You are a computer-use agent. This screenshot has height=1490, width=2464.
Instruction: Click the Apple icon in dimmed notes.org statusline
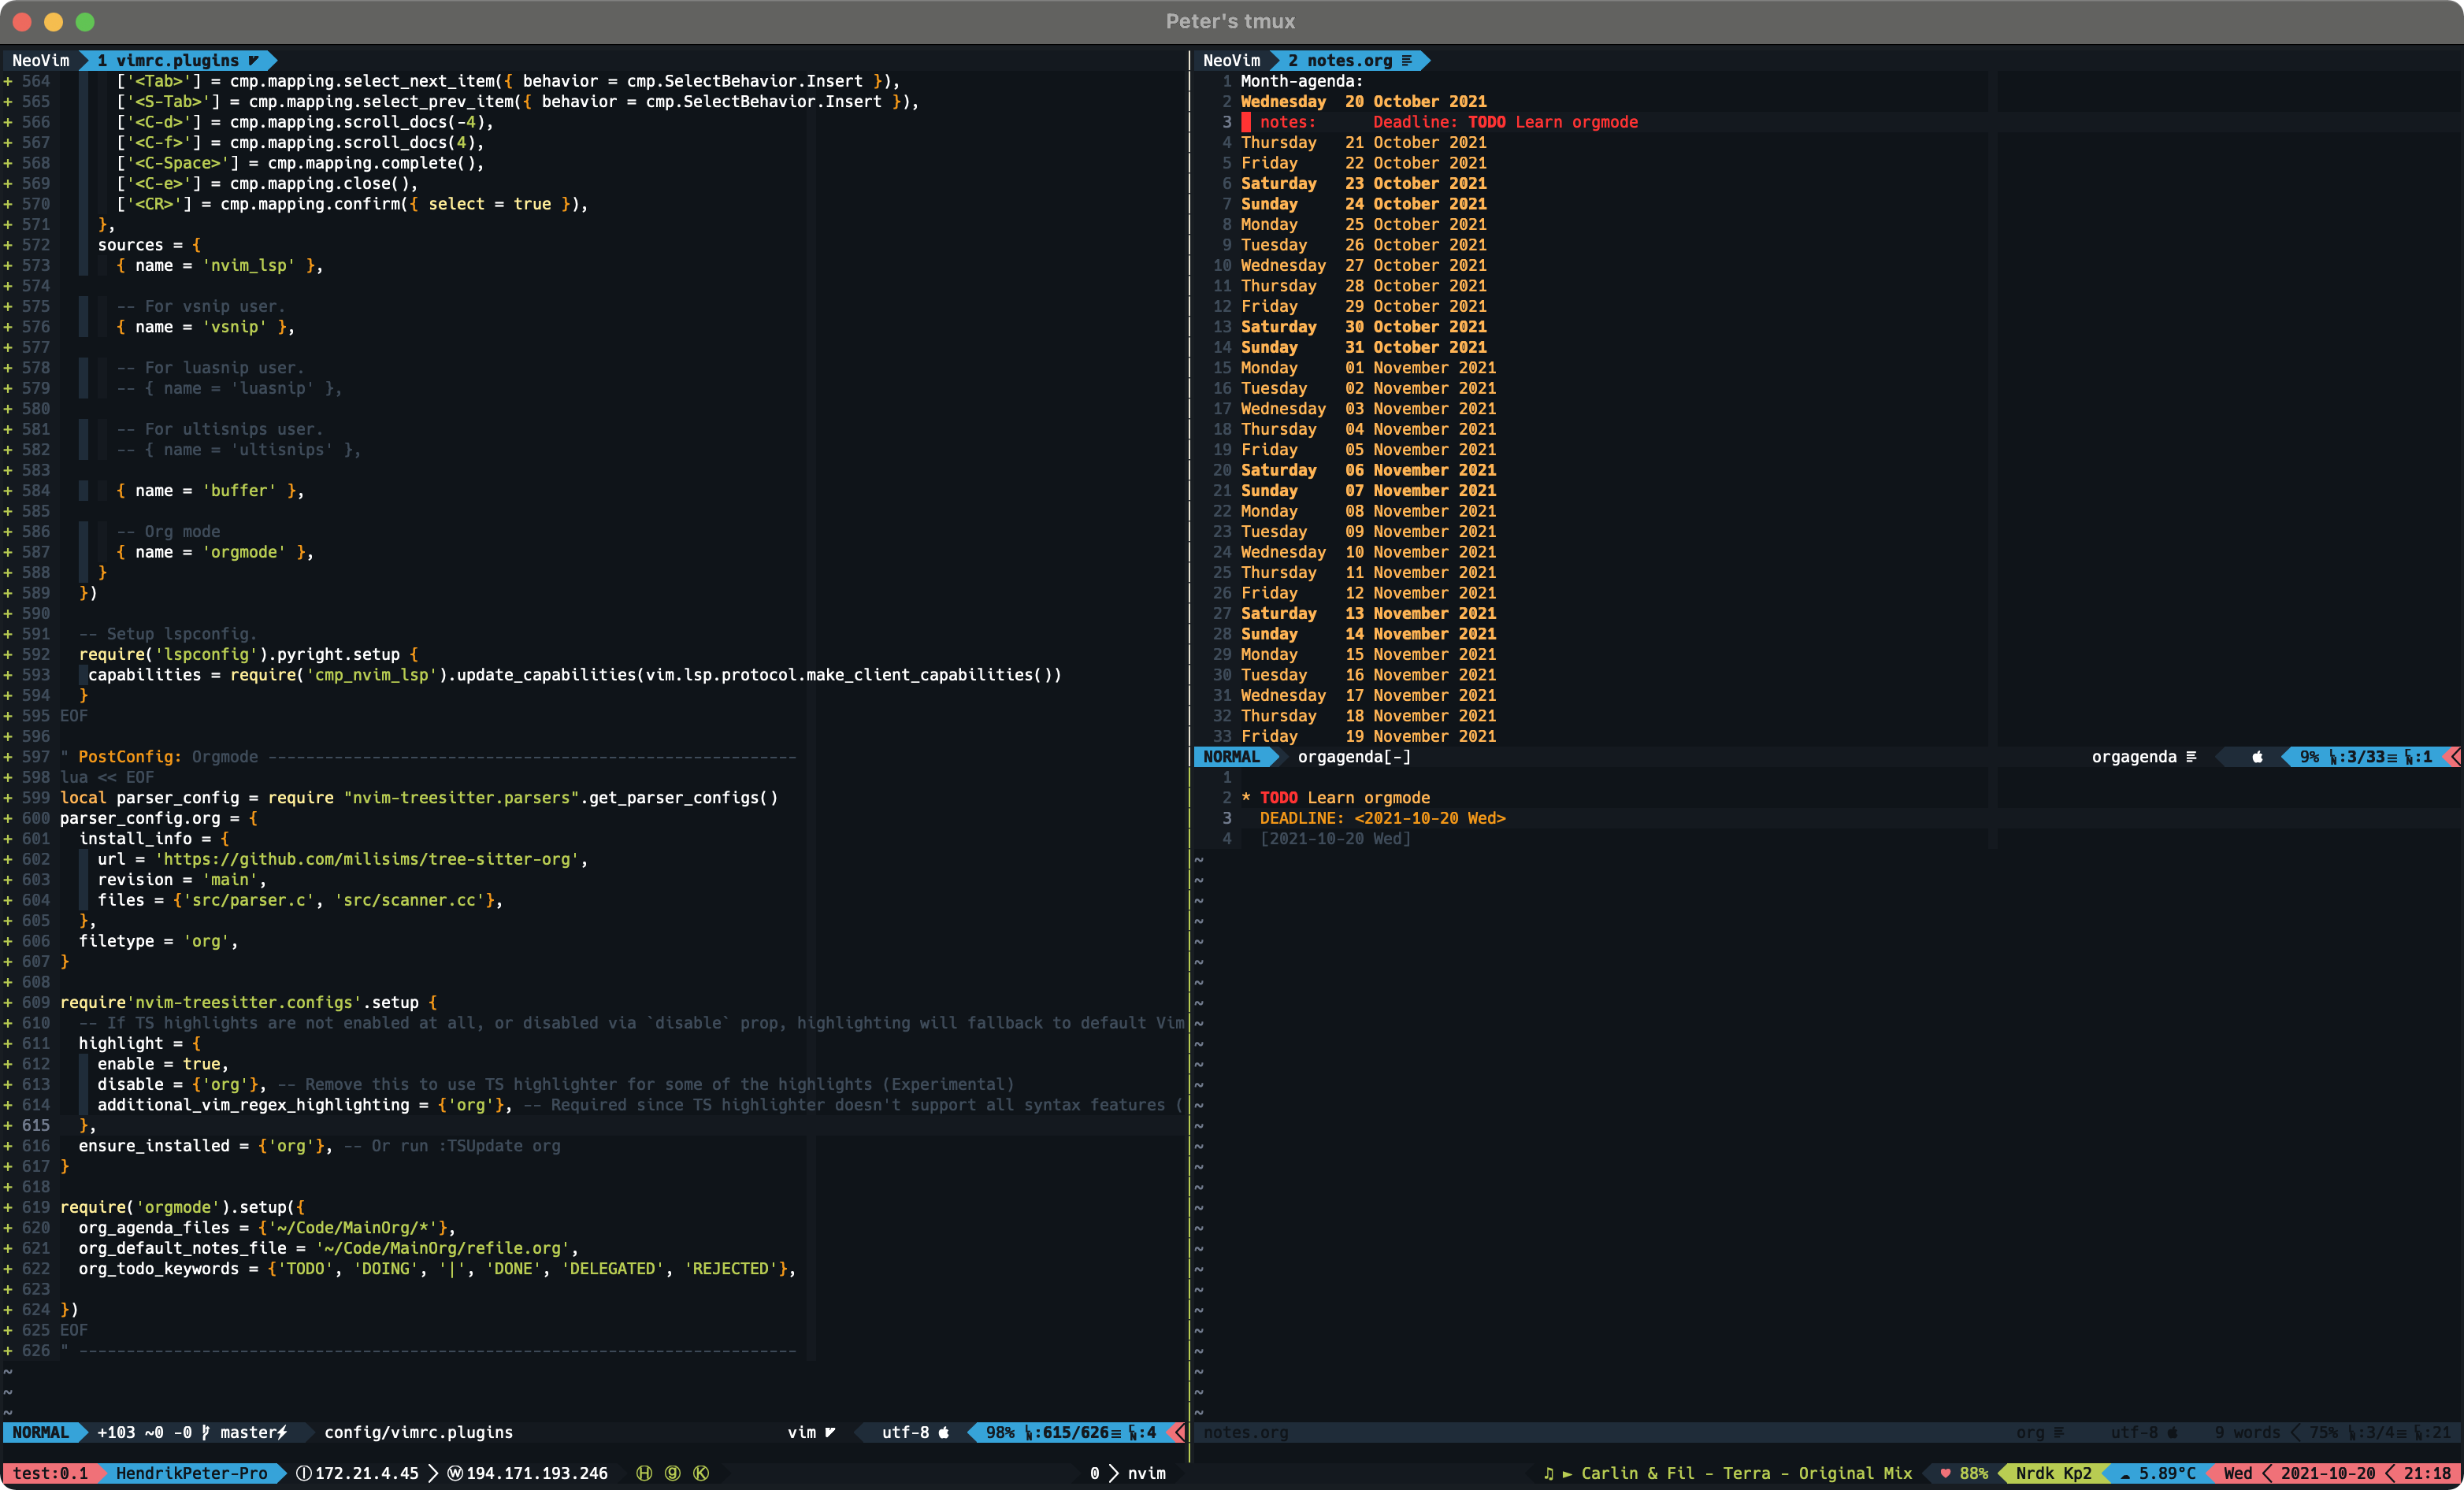(2172, 1432)
